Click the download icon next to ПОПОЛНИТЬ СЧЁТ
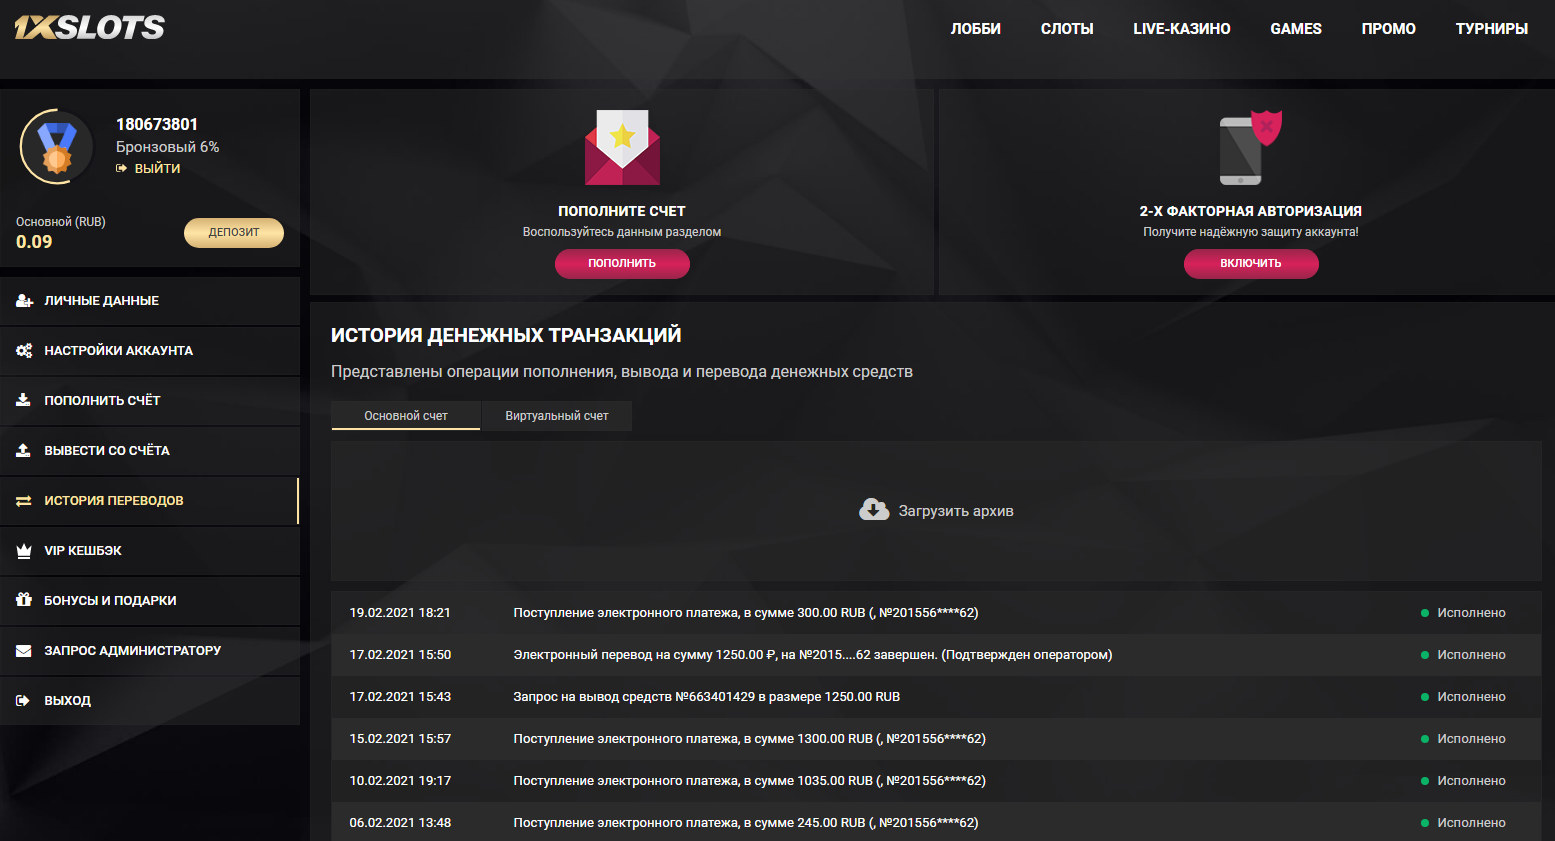 (x=24, y=401)
